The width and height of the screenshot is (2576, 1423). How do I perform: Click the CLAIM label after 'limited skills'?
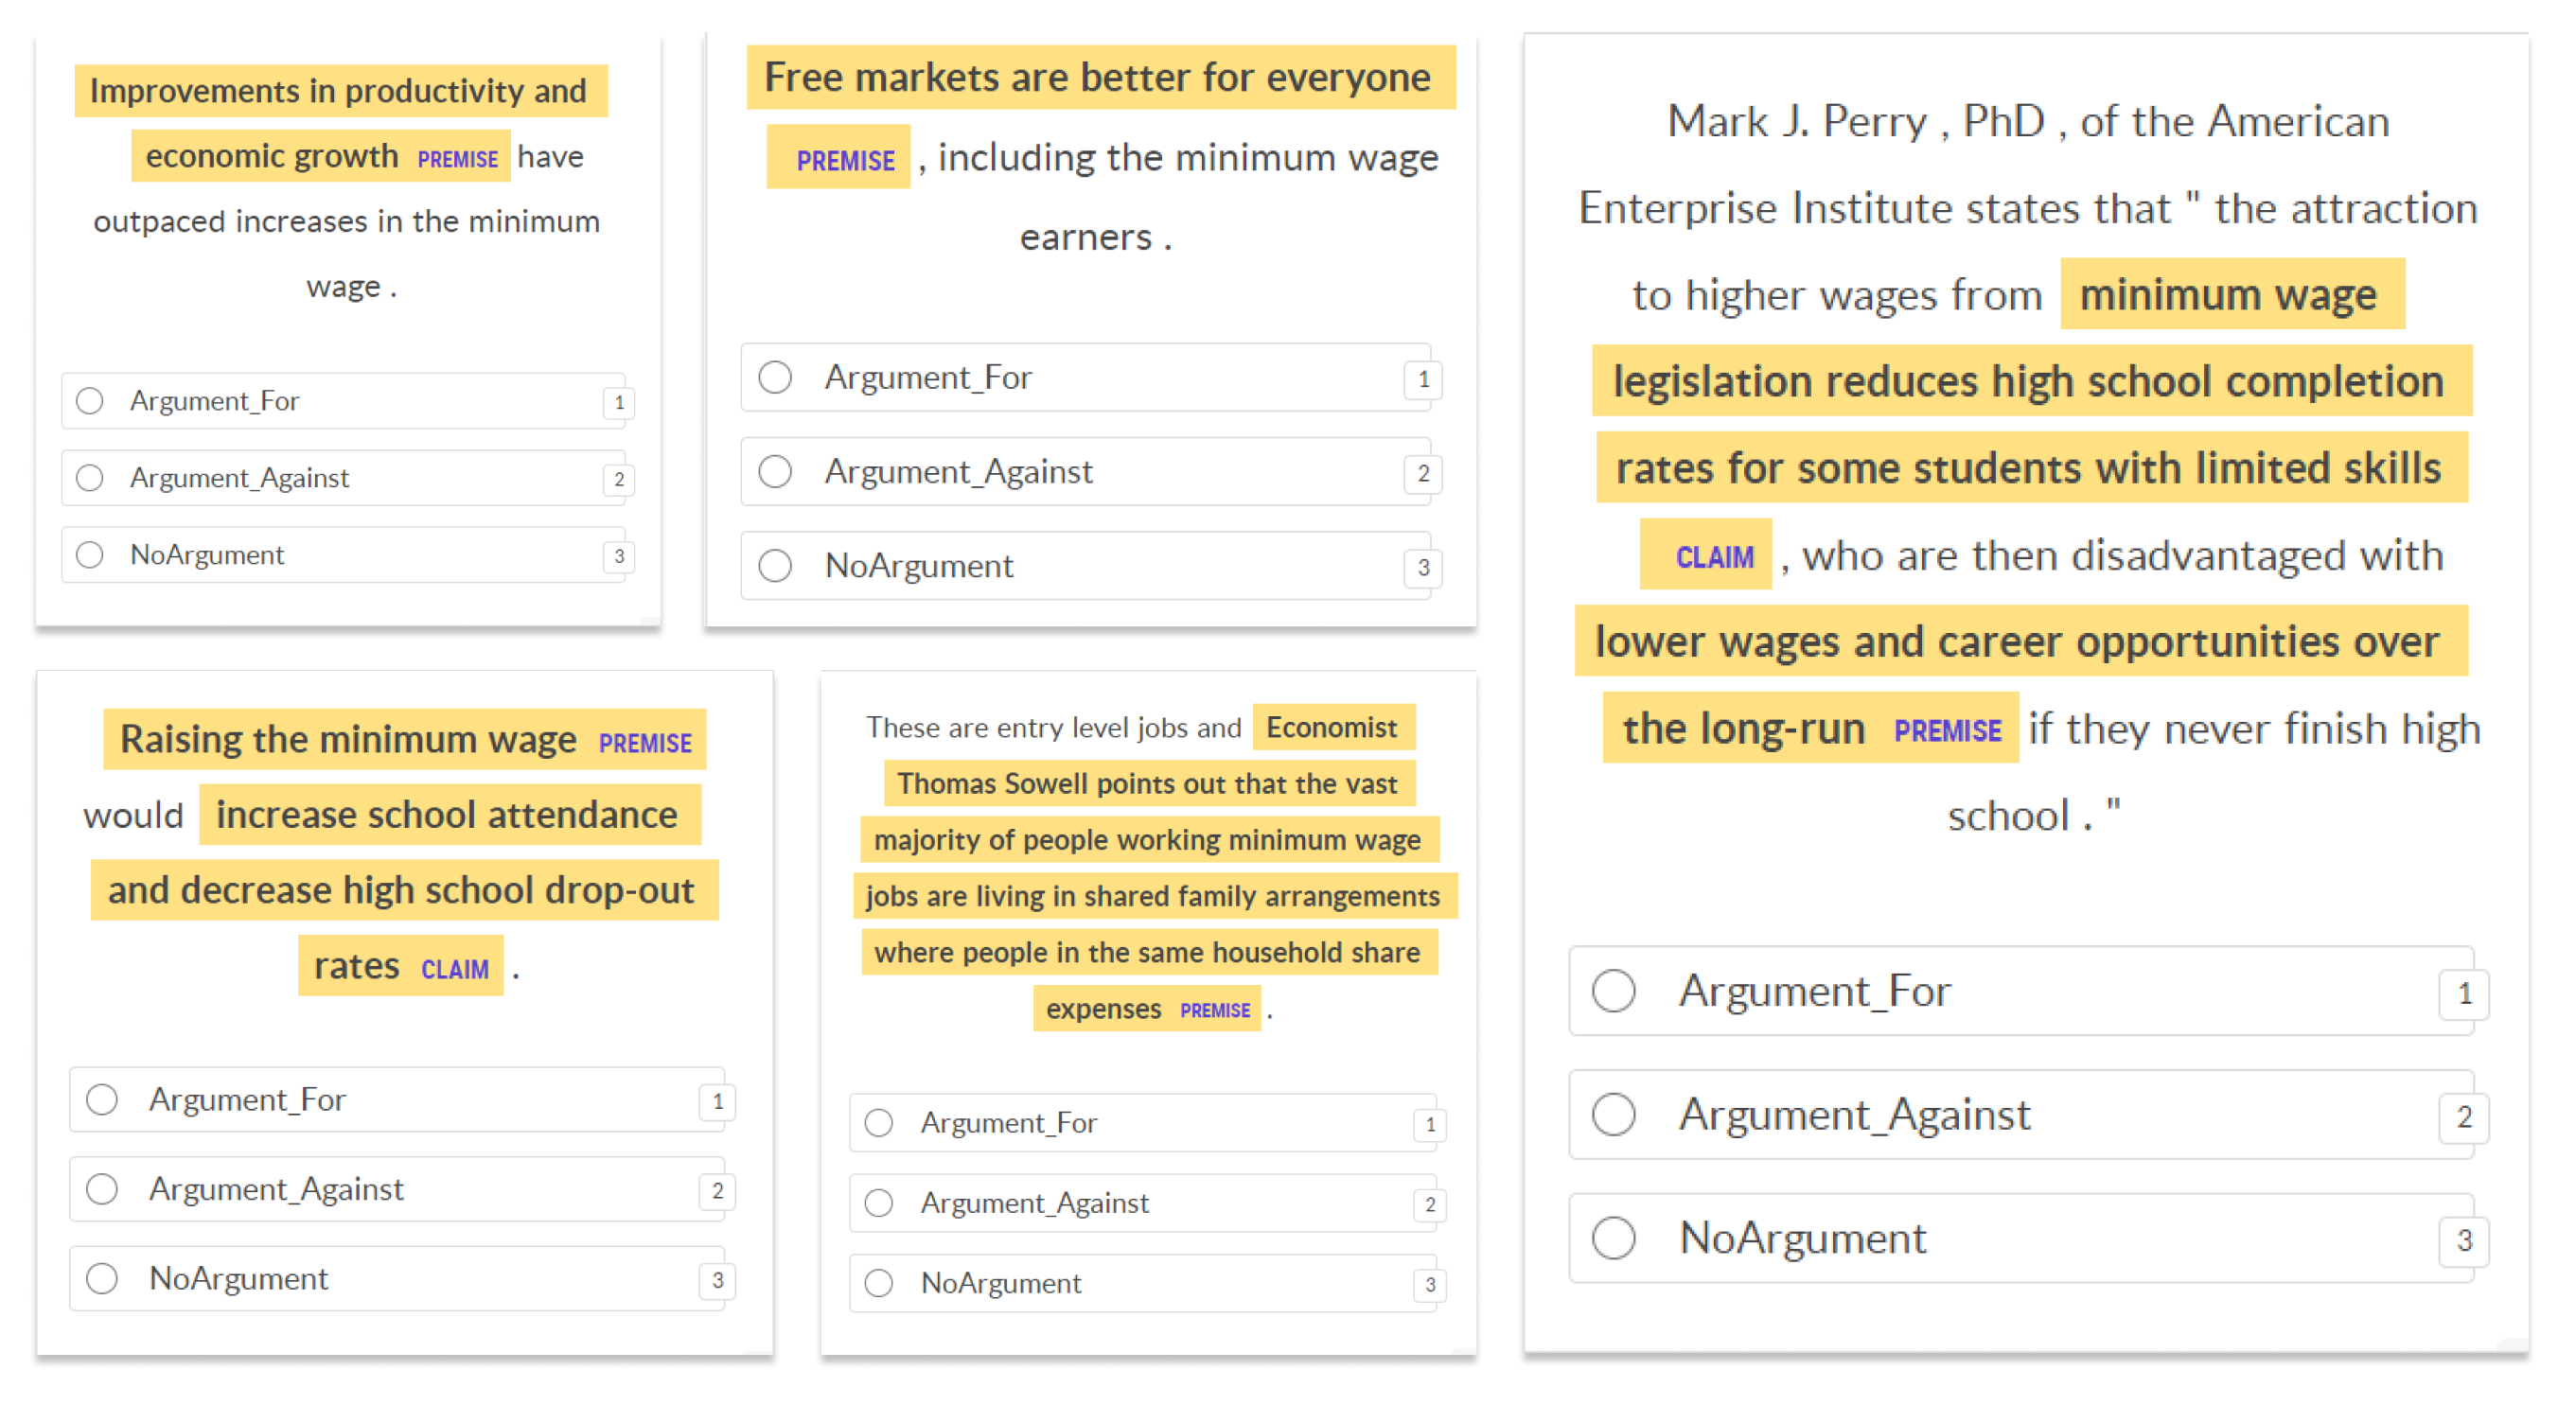(1714, 557)
